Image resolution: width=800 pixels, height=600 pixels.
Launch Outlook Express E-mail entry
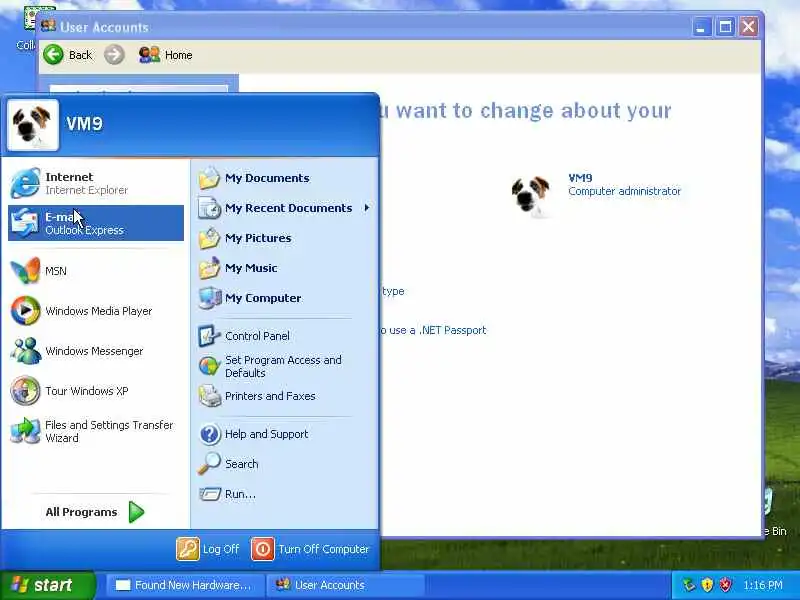(96, 223)
